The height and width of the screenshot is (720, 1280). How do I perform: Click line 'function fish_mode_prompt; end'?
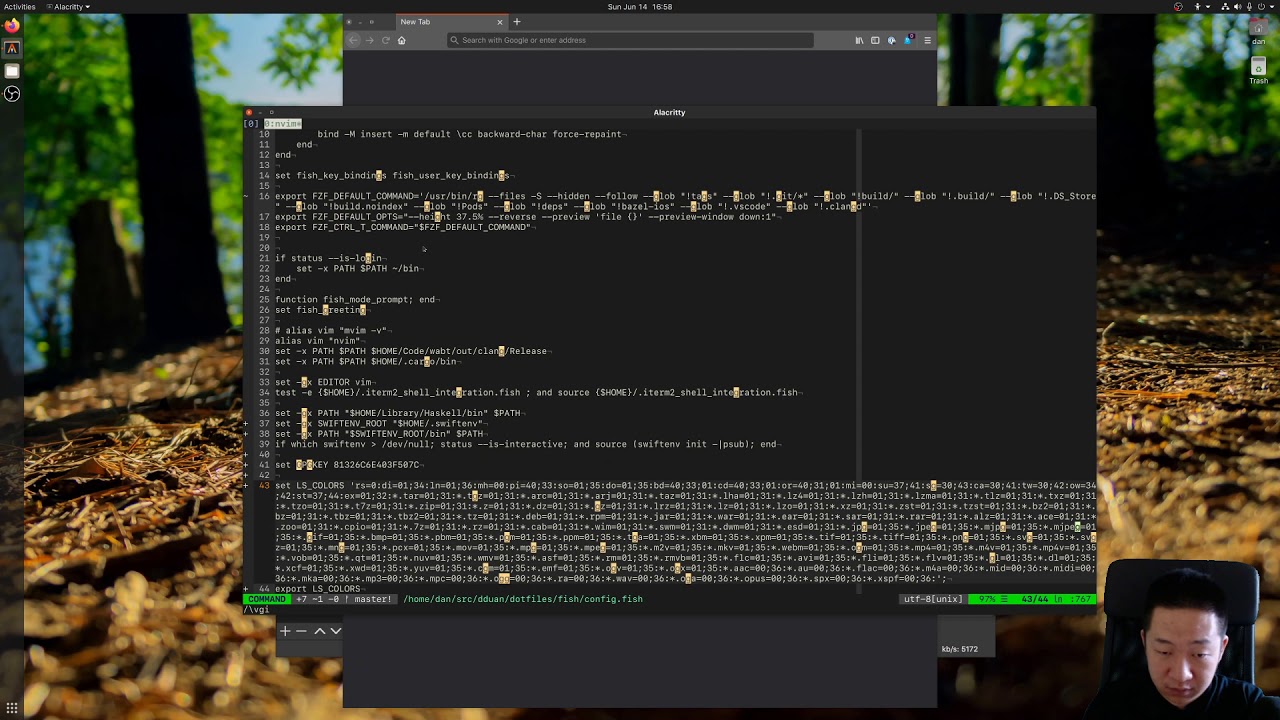click(x=355, y=299)
